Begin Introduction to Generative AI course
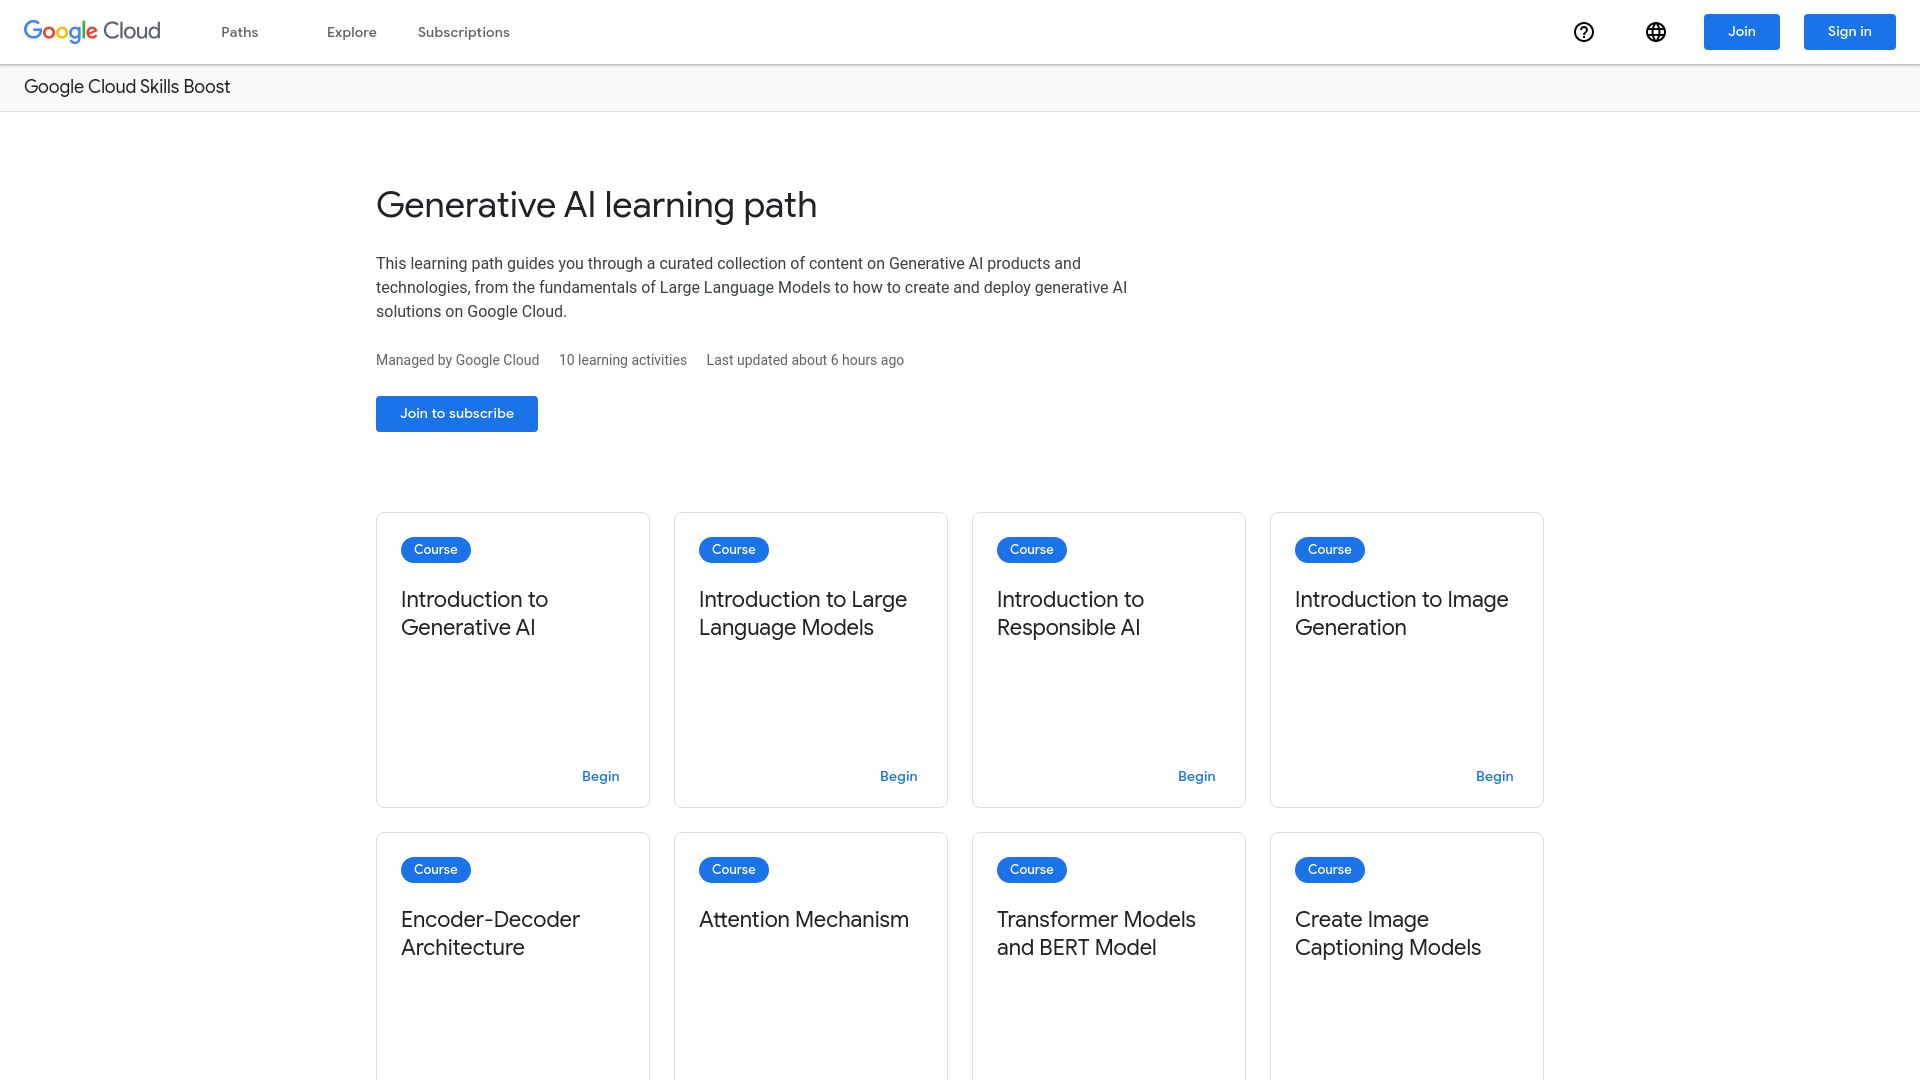Viewport: 1920px width, 1080px height. coord(601,777)
